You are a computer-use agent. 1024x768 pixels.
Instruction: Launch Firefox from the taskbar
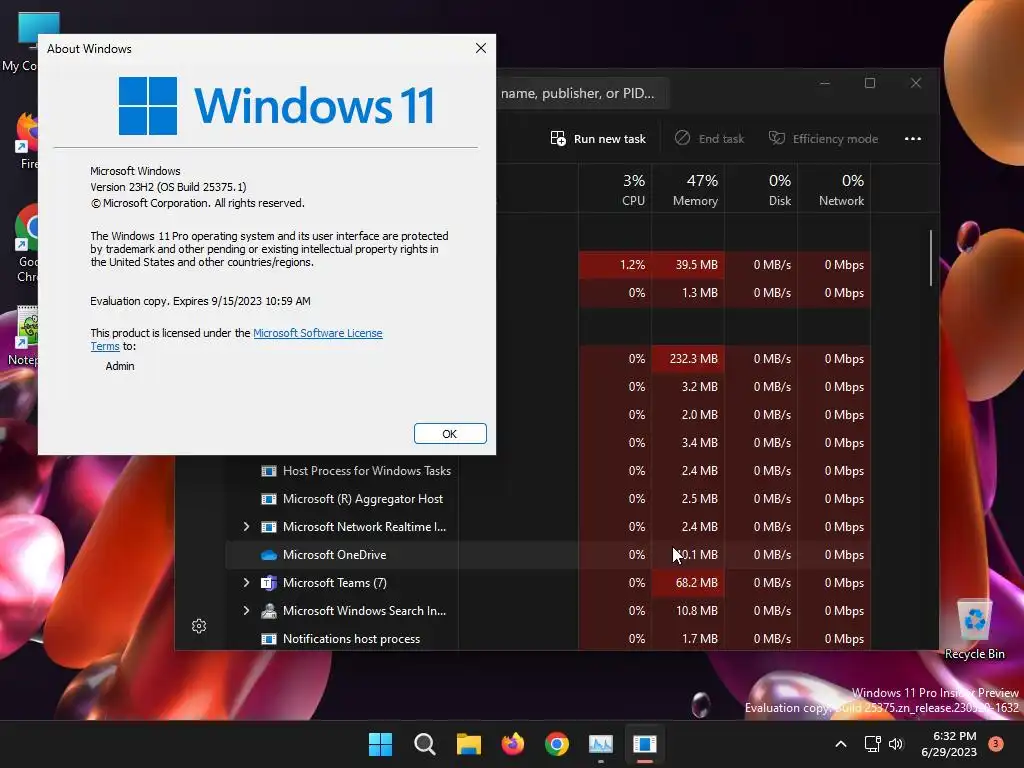(513, 744)
